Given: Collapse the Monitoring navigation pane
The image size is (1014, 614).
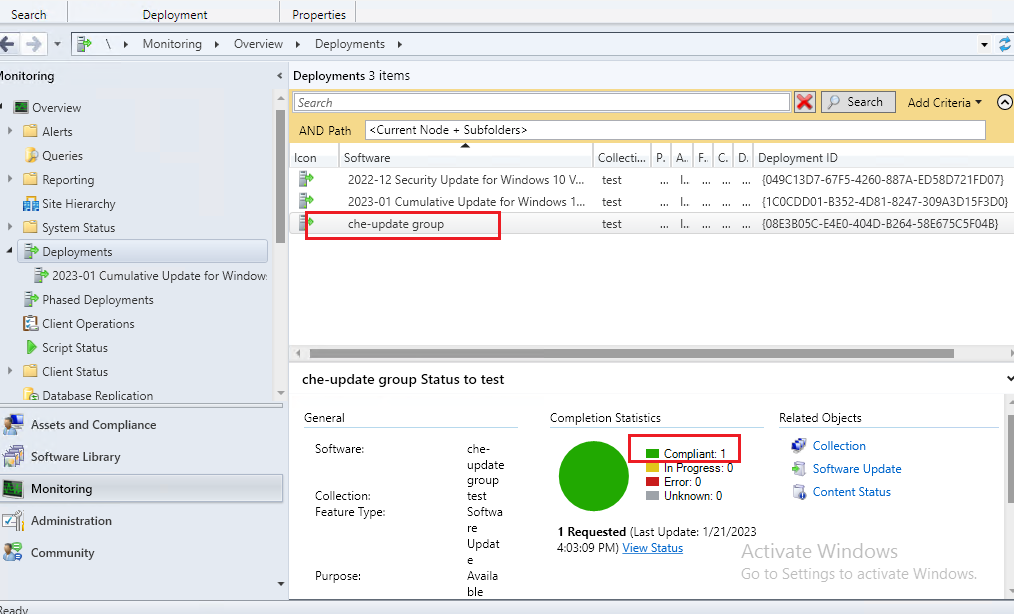Looking at the screenshot, I should click(x=279, y=76).
